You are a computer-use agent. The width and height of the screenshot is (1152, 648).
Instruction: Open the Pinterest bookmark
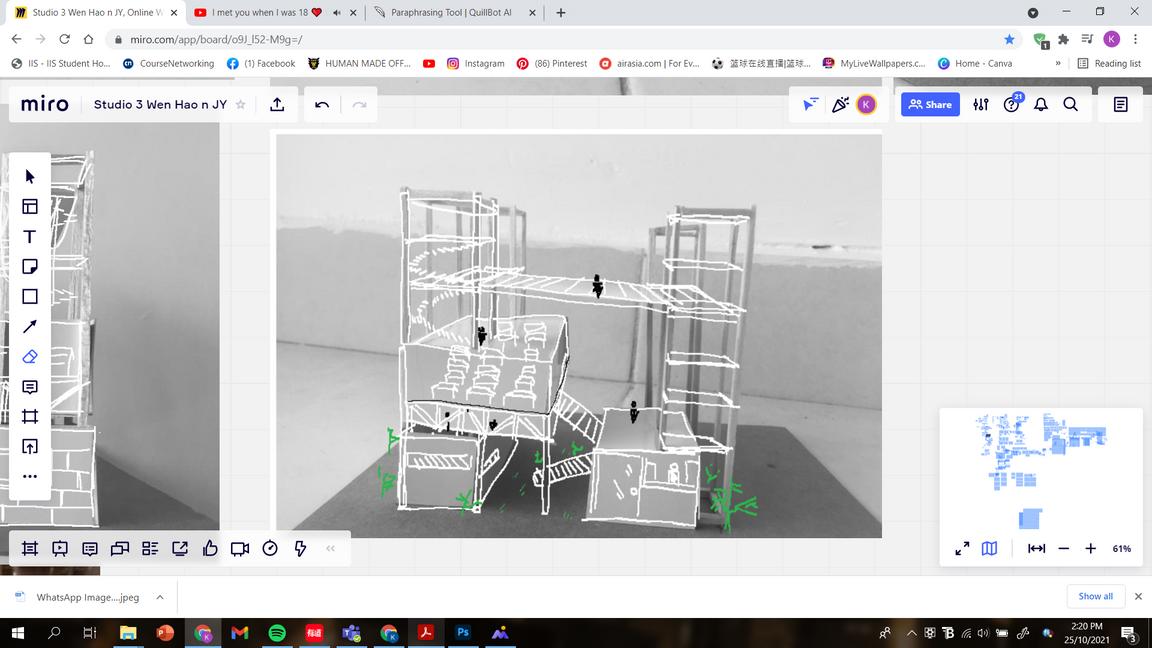click(552, 63)
